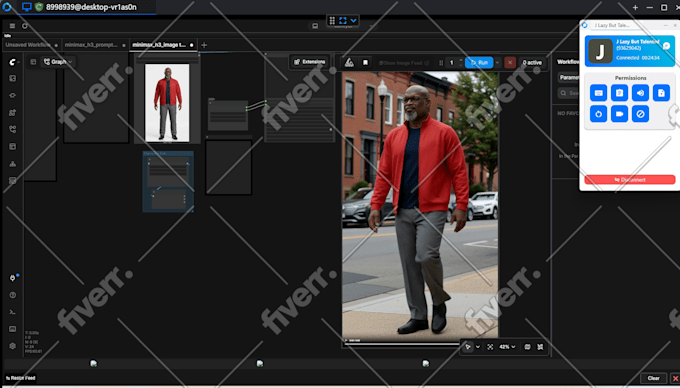Screen dimensions: 680x388
Task: Choose the select pointer tool in canvas toolbar
Action: tap(468, 347)
